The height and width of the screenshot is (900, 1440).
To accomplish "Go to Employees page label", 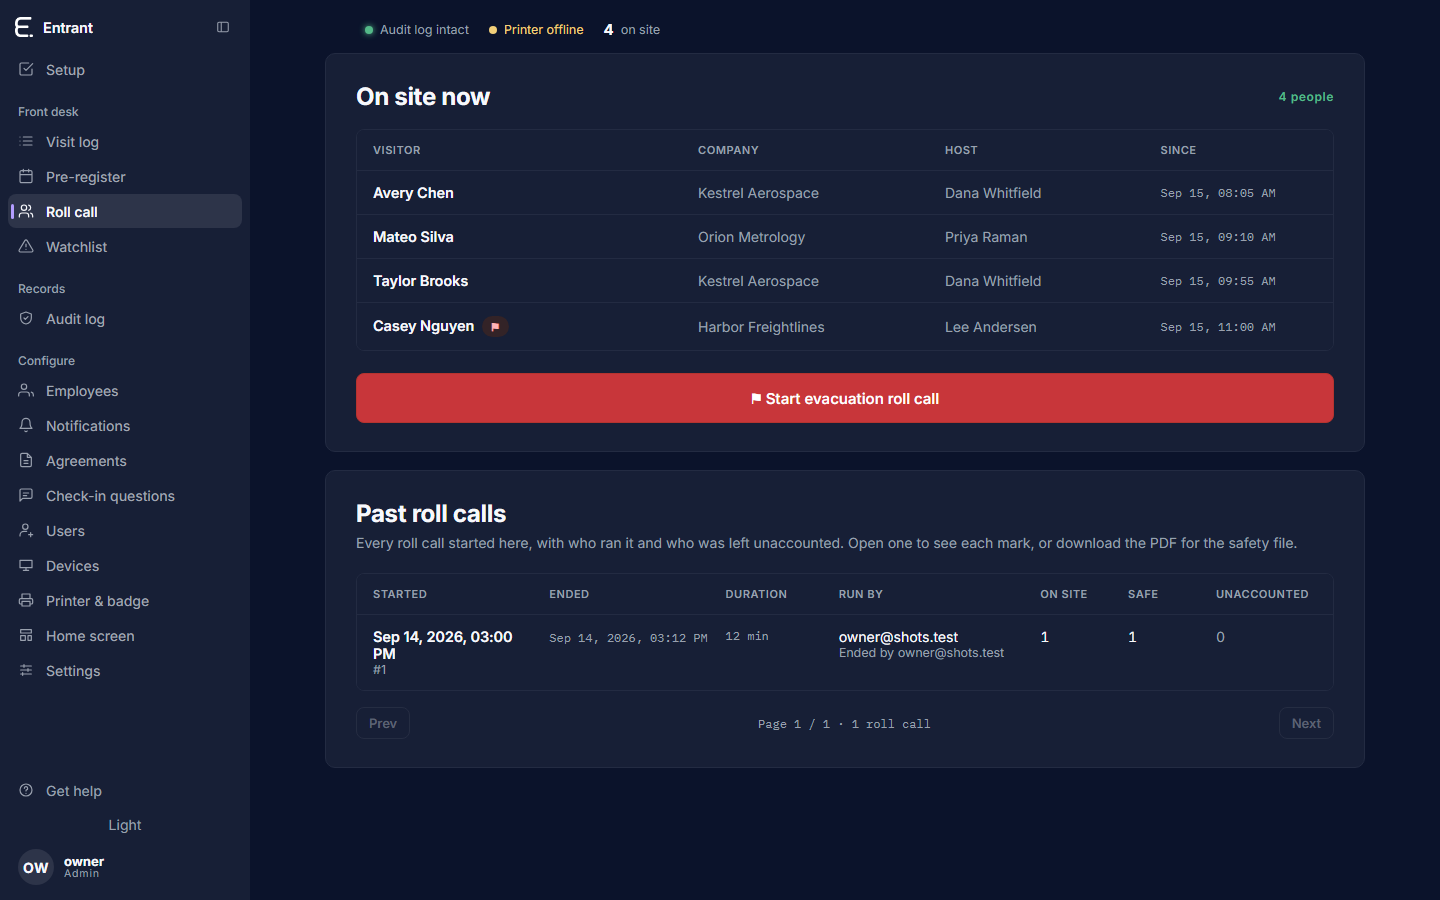I will 82,391.
